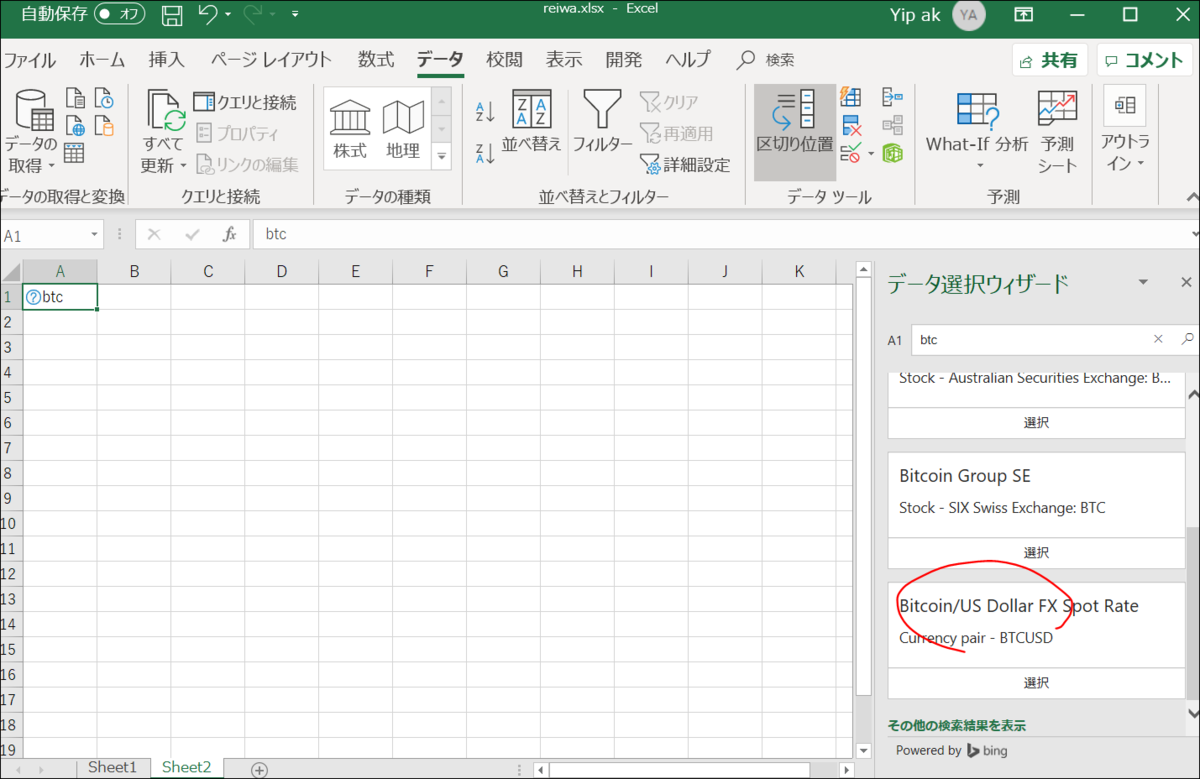
Task: Click the Save floppy disk icon
Action: coord(172,15)
